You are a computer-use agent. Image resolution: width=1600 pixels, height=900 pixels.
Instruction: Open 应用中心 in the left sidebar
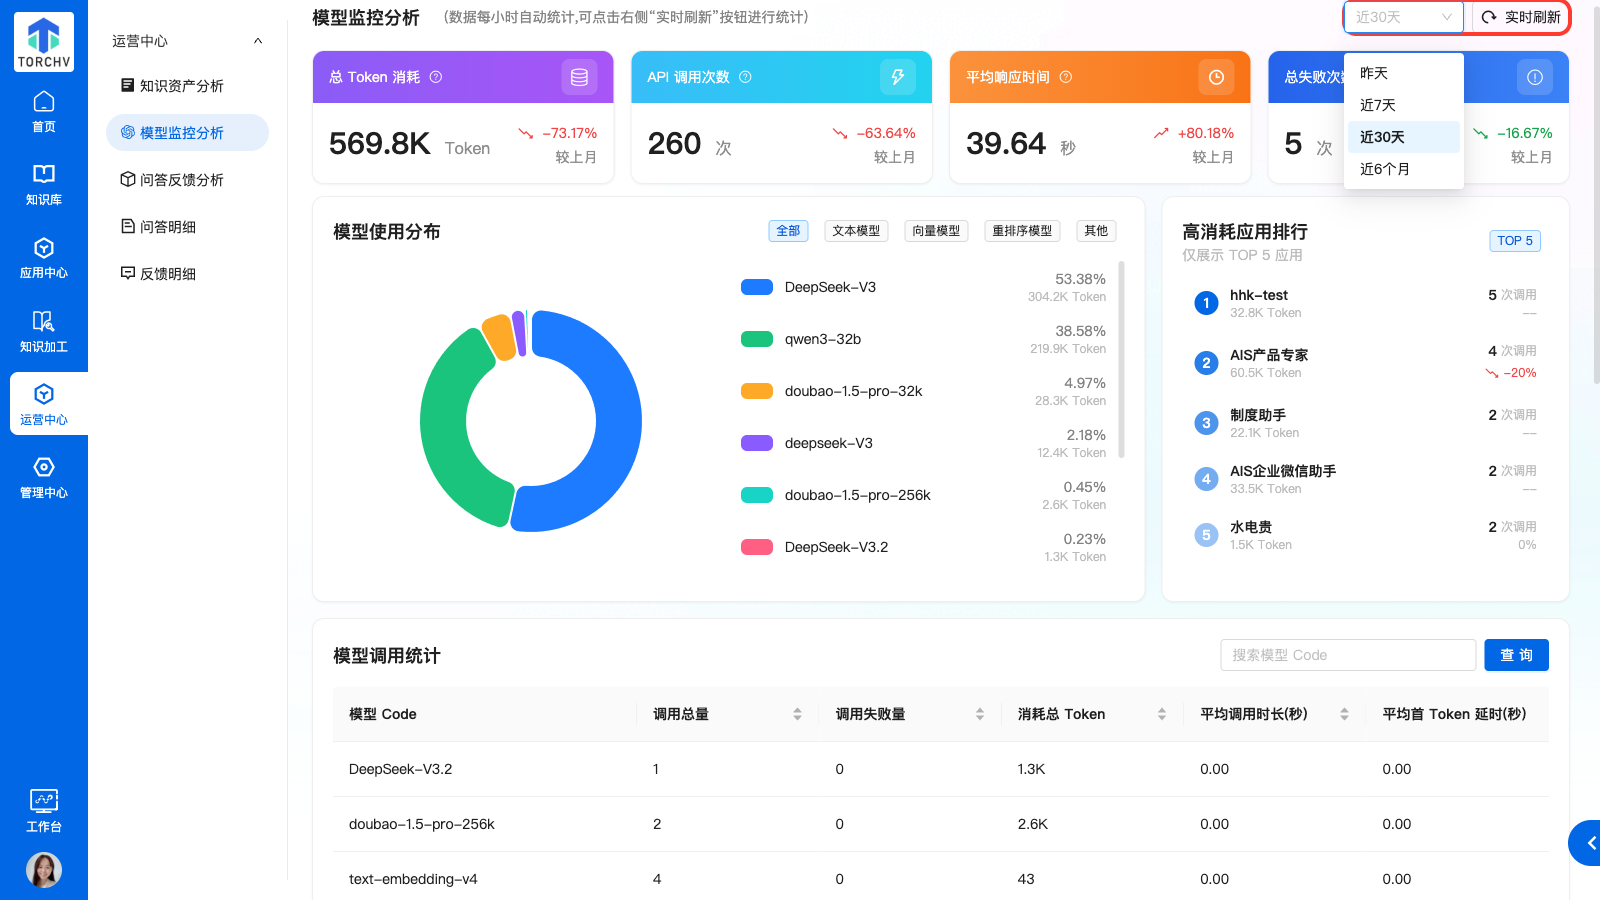coord(44,257)
